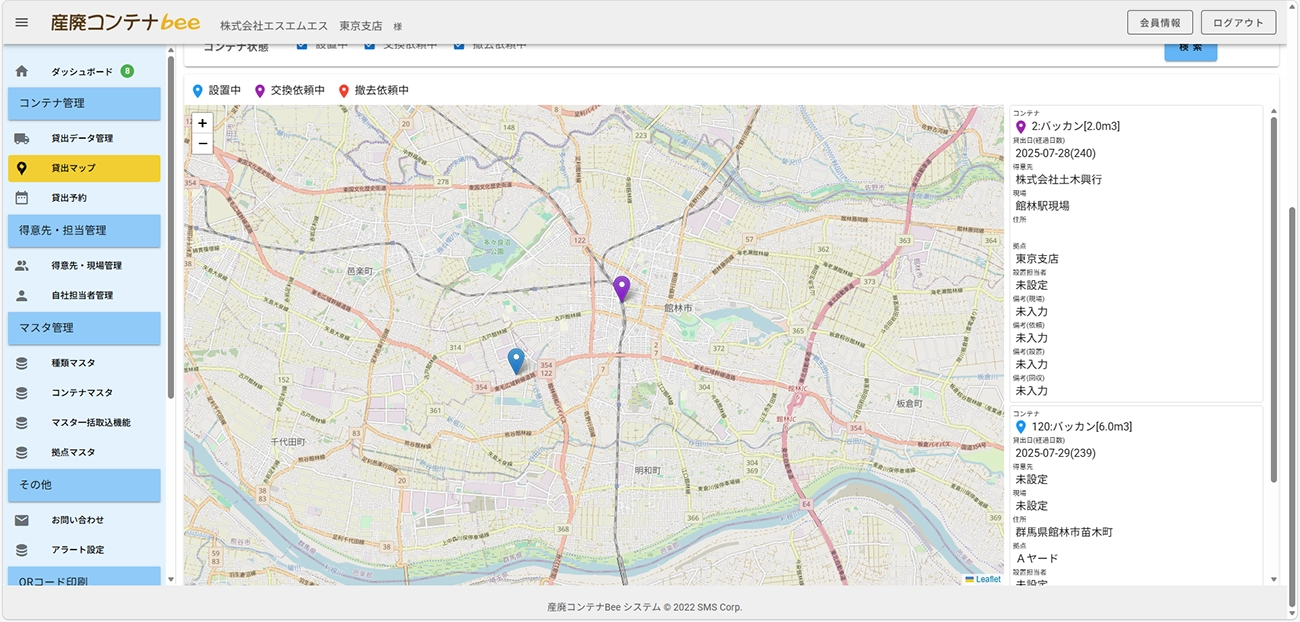Screen dimensions: 1300x622
Task: Click the ログアウト button
Action: [1238, 23]
